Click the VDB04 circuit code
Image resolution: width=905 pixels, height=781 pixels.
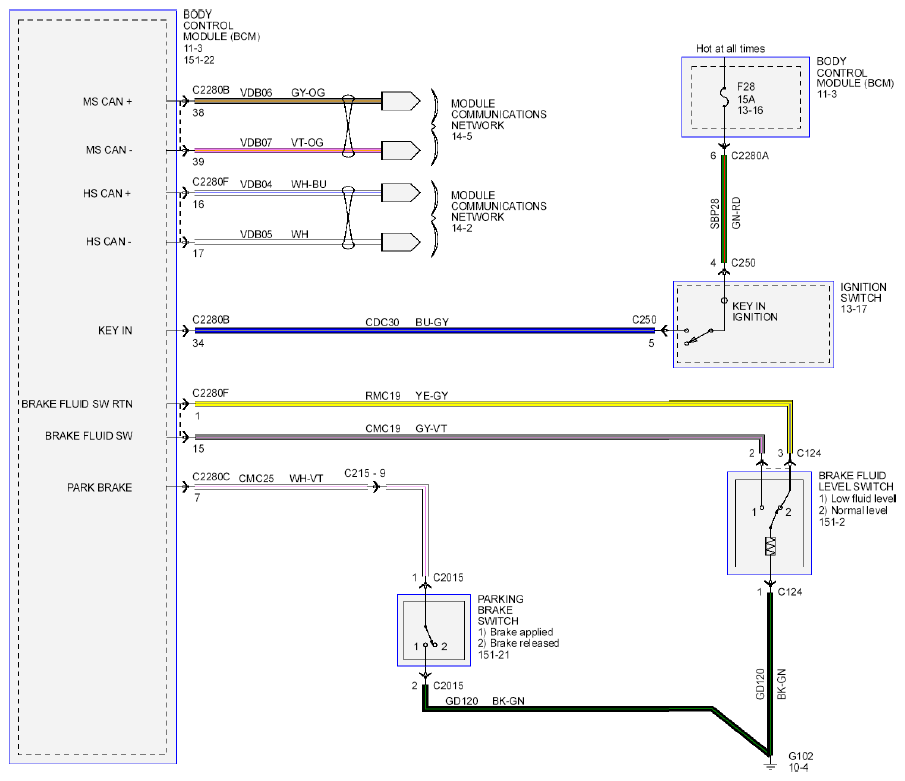point(256,184)
